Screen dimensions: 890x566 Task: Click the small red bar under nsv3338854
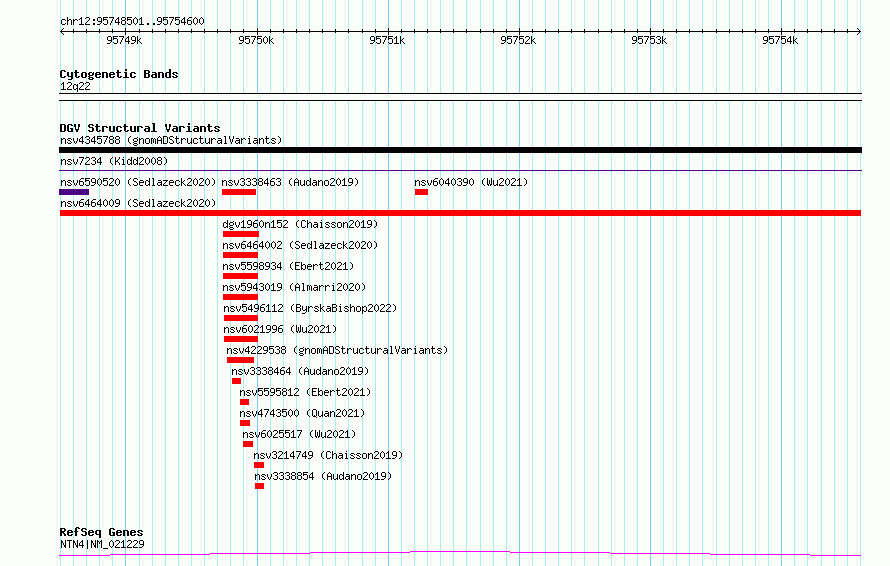pyautogui.click(x=259, y=487)
